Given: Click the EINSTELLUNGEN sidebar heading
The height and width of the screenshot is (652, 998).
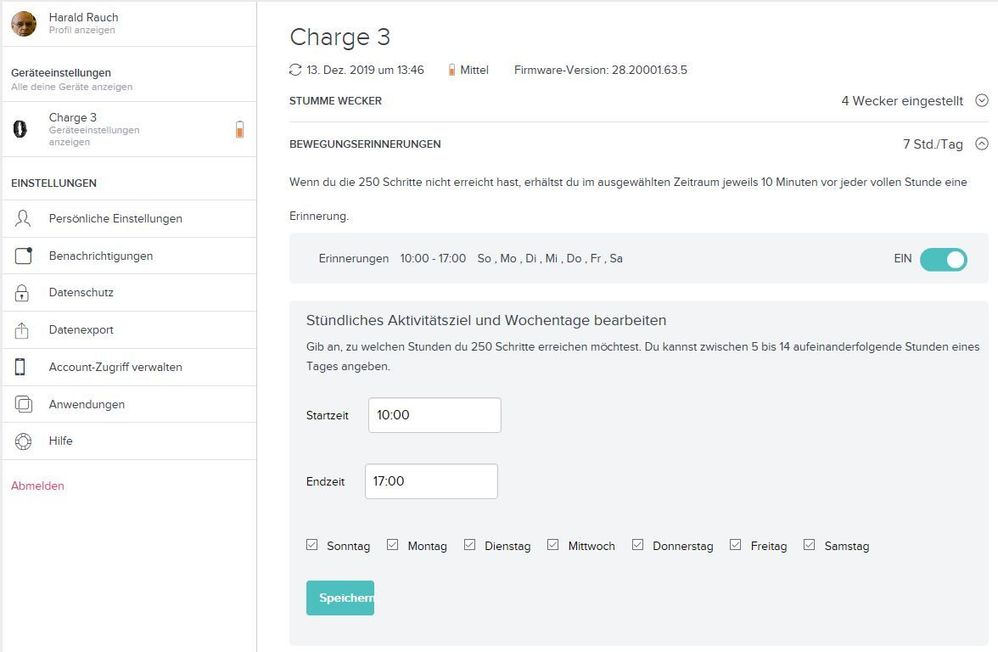Looking at the screenshot, I should tap(54, 183).
